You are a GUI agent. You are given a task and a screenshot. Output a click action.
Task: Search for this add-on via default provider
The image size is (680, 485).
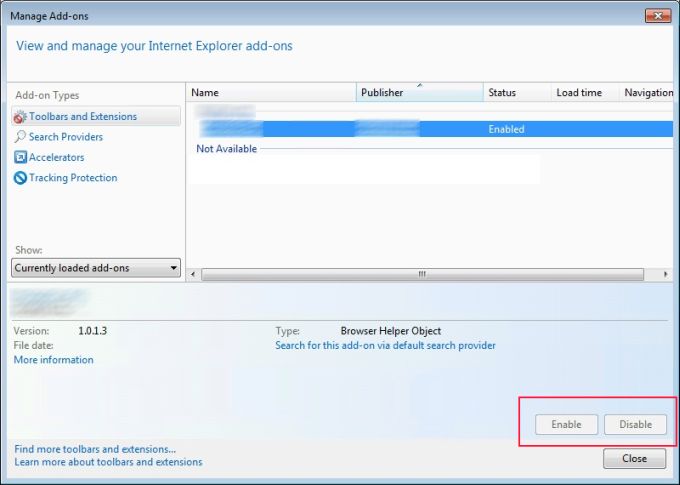pyautogui.click(x=385, y=346)
